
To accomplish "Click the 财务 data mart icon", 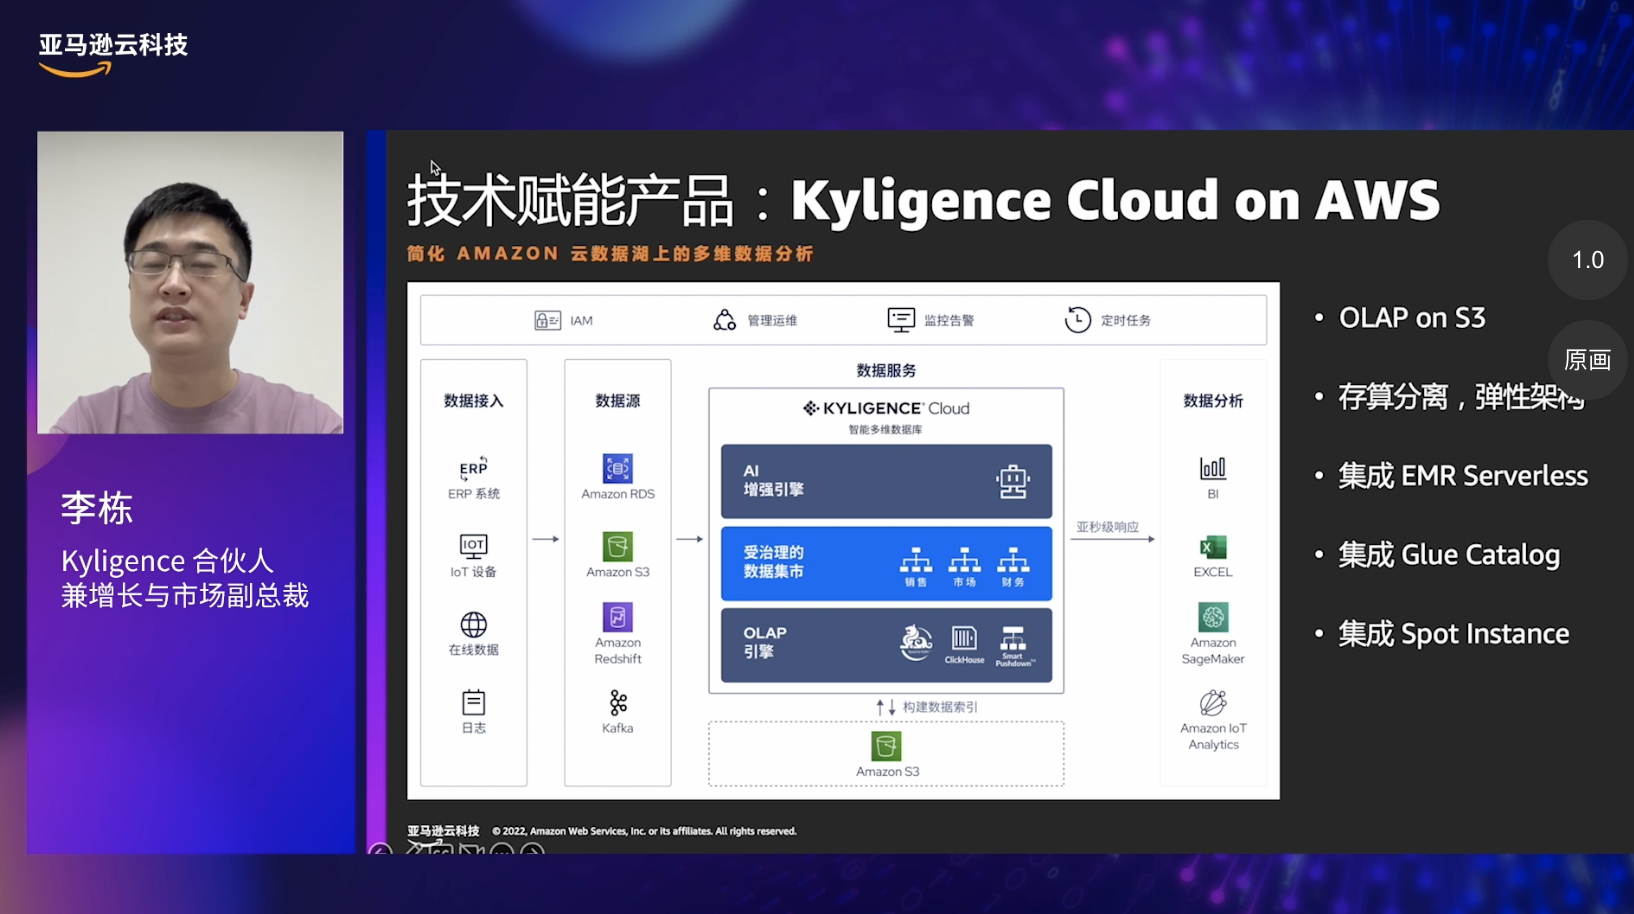I will tap(1013, 561).
